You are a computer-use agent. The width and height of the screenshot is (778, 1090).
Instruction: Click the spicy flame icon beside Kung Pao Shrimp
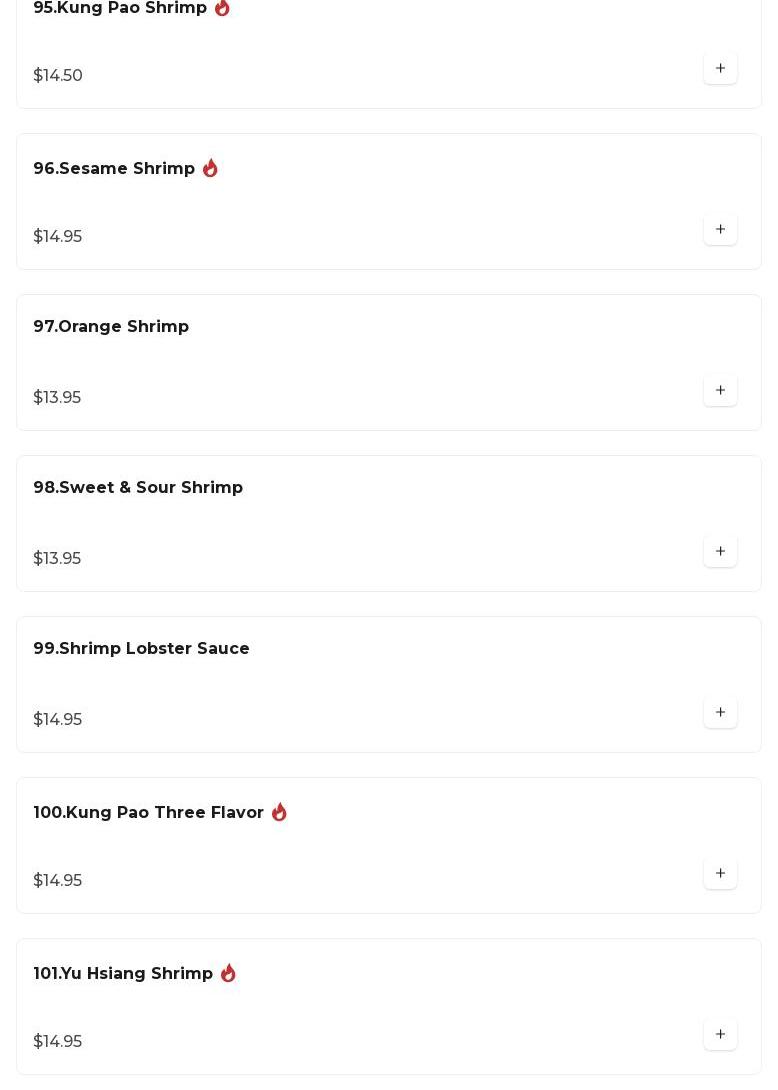coord(222,8)
